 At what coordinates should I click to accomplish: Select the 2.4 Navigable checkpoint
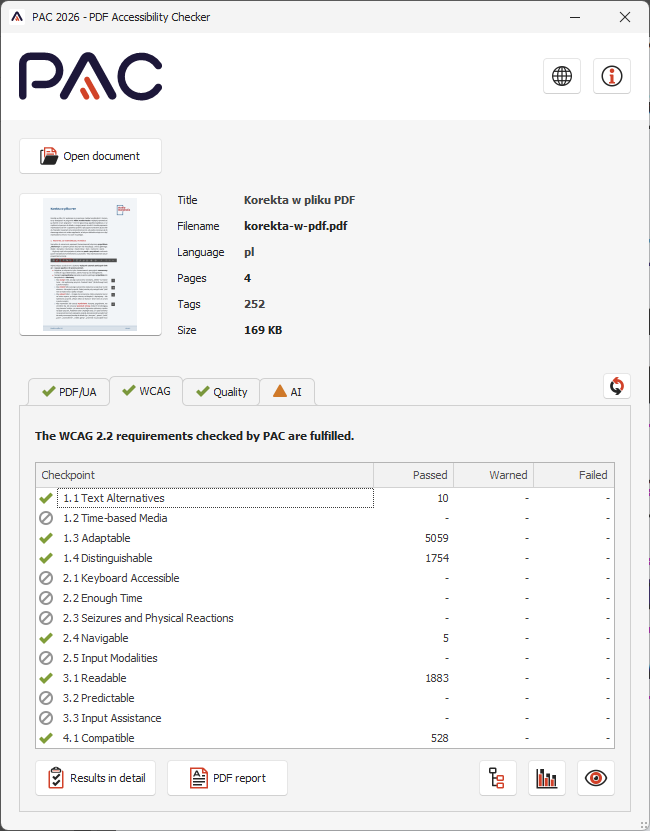[x=325, y=638]
